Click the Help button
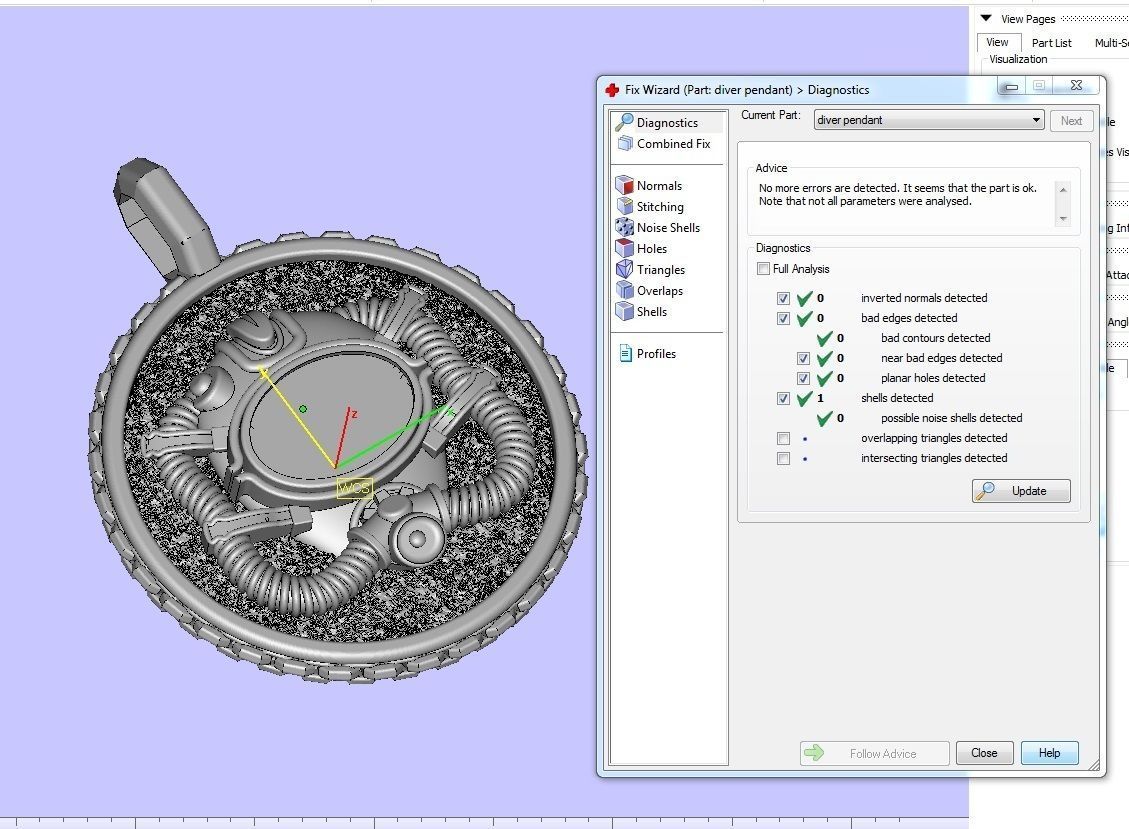This screenshot has height=829, width=1129. pyautogui.click(x=1049, y=753)
